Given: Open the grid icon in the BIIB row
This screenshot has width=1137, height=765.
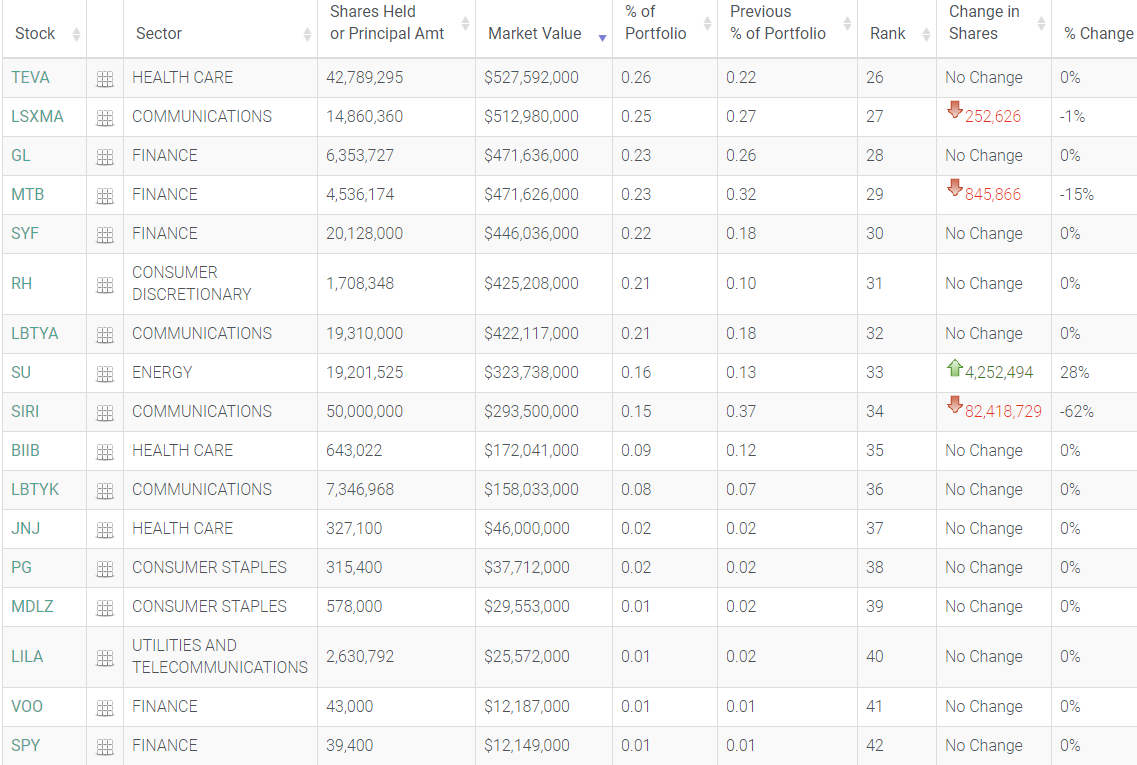Looking at the screenshot, I should pos(105,452).
